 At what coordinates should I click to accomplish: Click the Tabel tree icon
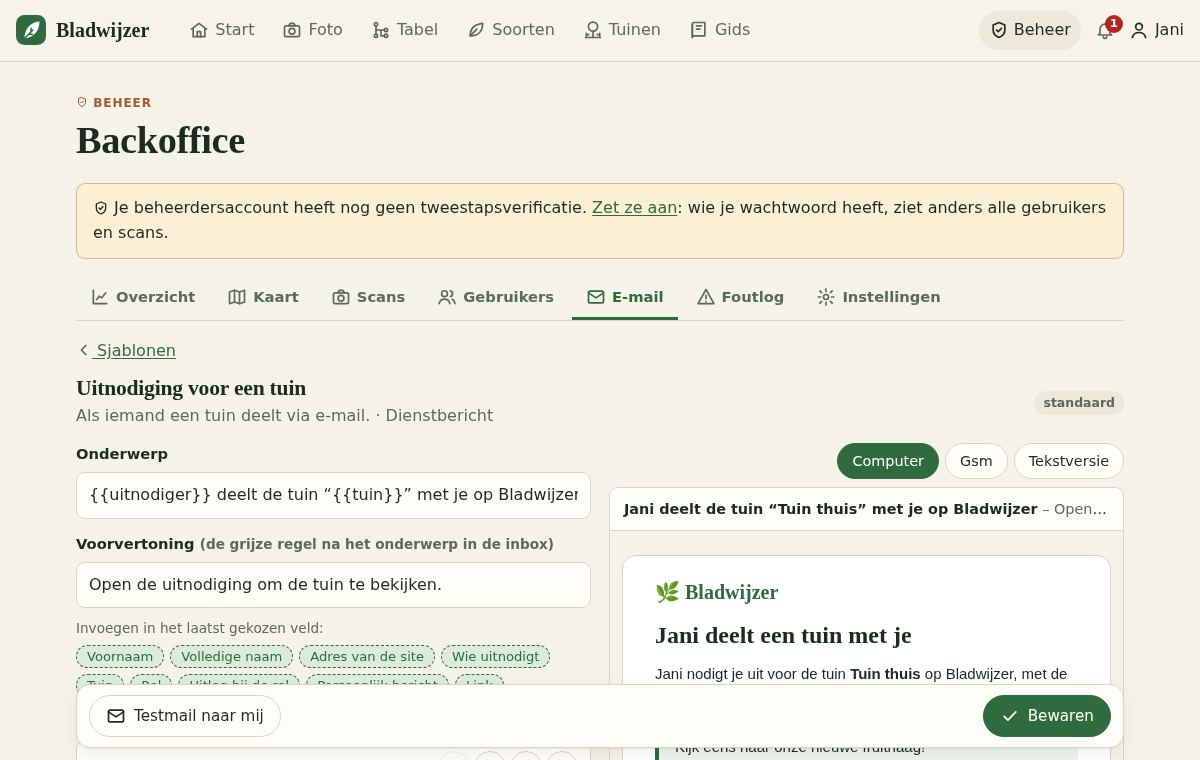pyautogui.click(x=381, y=30)
